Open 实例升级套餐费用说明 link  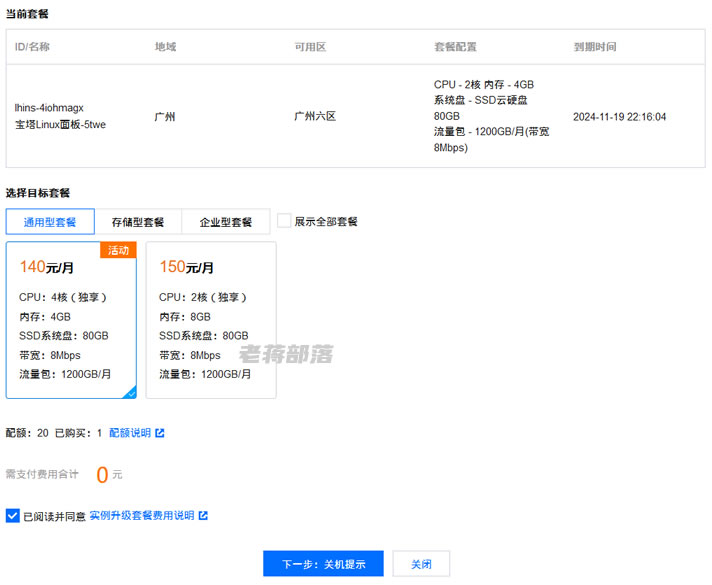[x=142, y=516]
